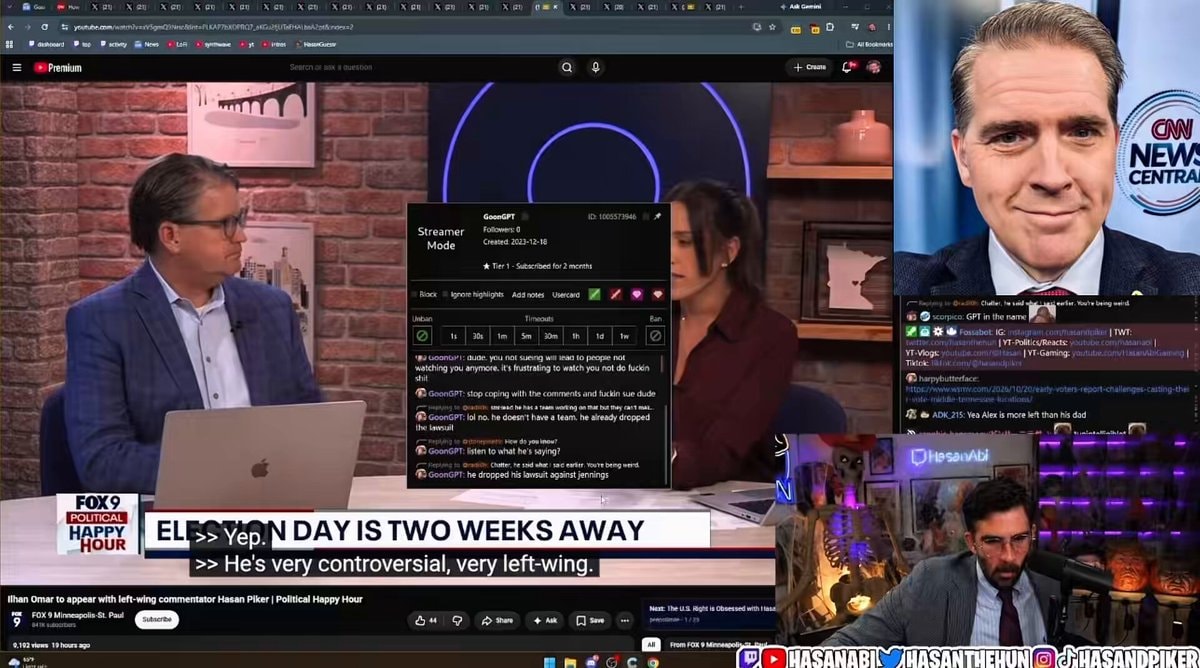Click Add notes in the usercard
Image resolution: width=1200 pixels, height=668 pixels.
527,295
